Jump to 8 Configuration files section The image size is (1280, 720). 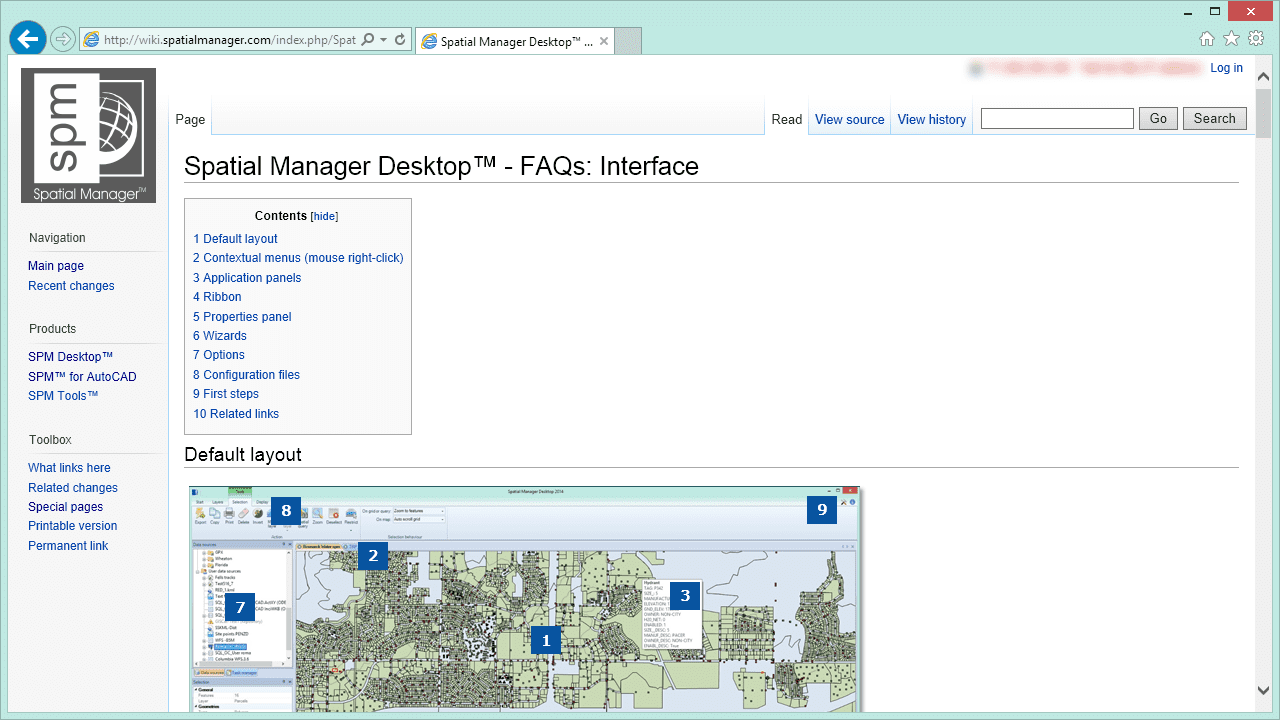[247, 375]
